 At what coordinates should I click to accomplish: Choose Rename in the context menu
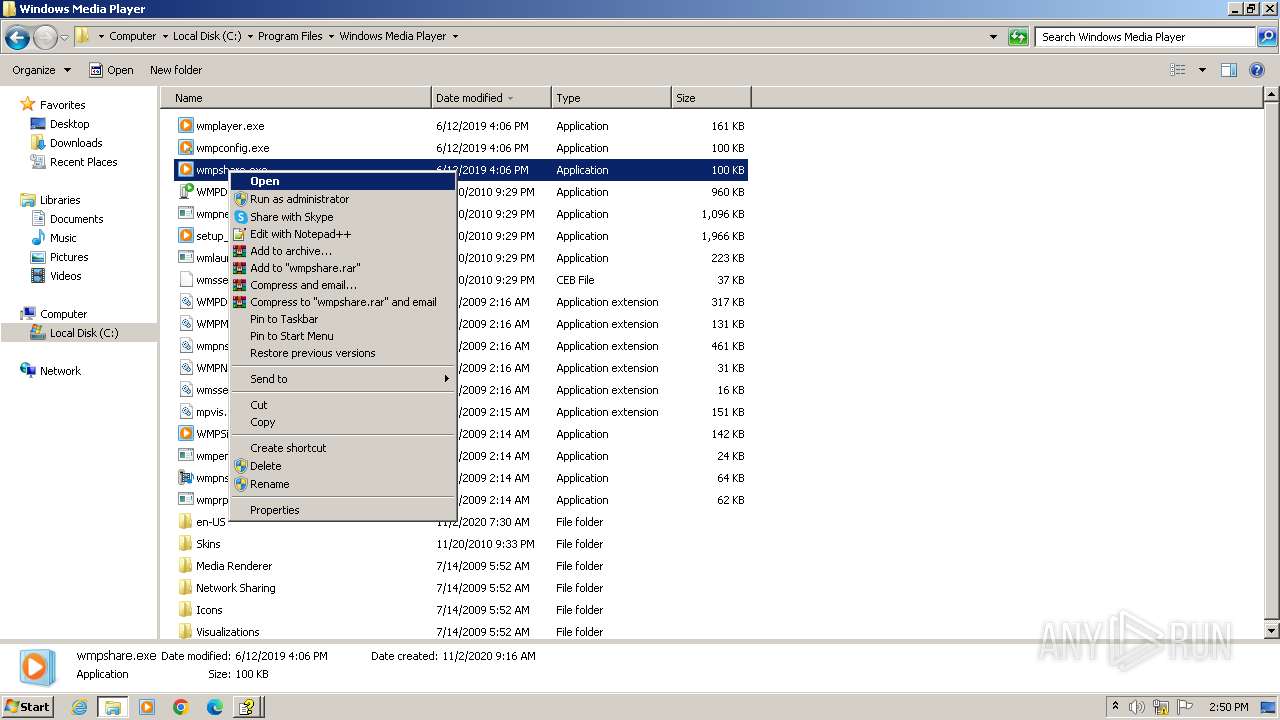coord(343,484)
